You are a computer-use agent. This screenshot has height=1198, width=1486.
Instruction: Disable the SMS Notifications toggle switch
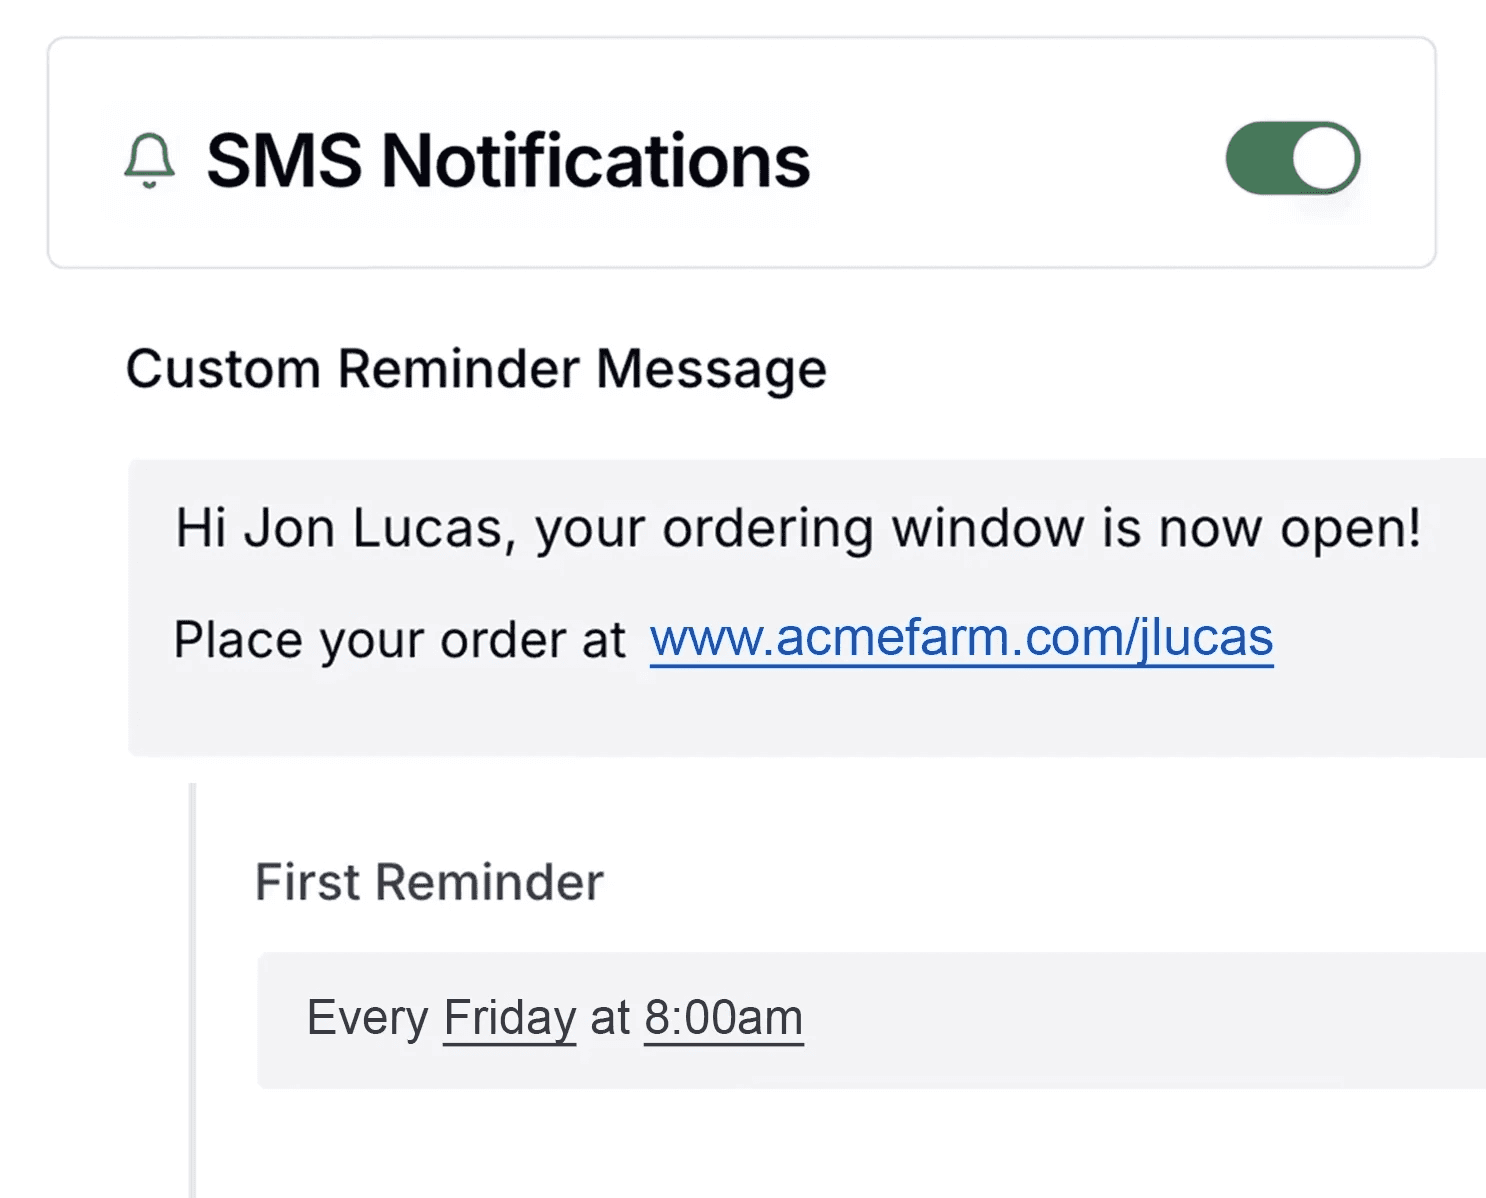click(x=1292, y=158)
